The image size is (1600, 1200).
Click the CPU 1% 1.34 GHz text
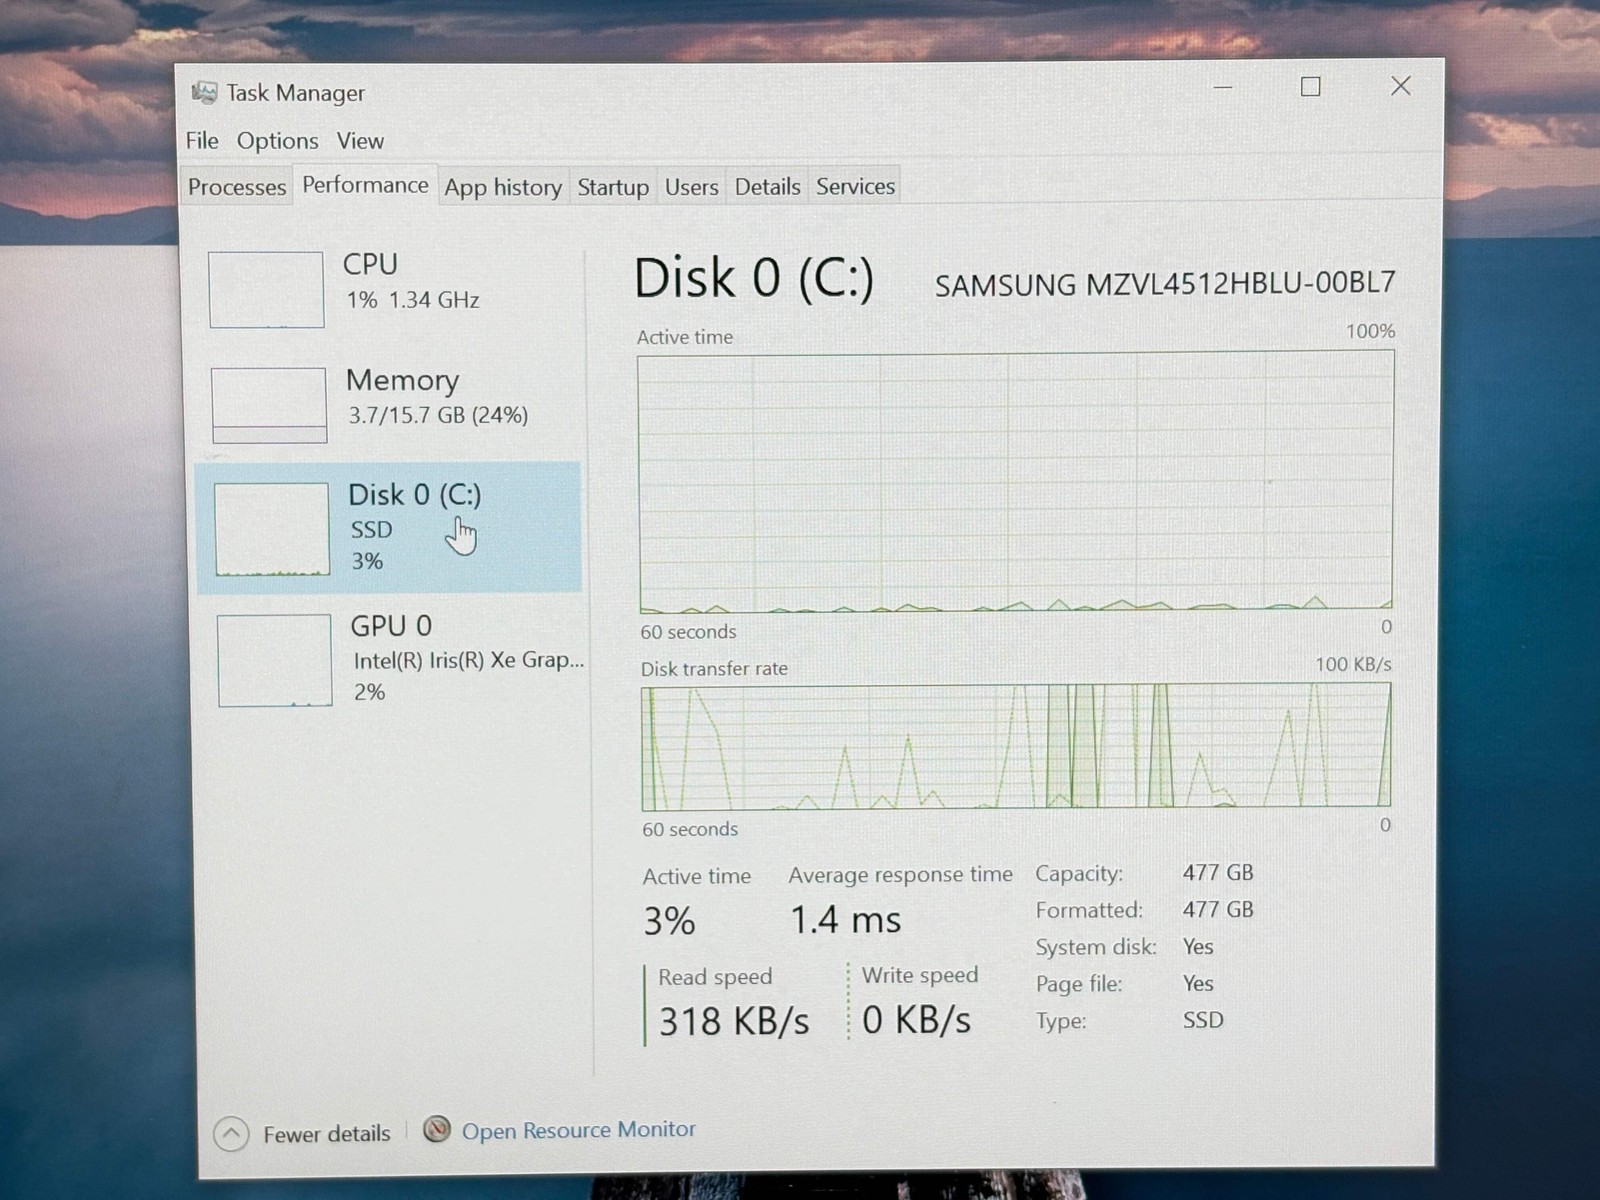pos(413,300)
